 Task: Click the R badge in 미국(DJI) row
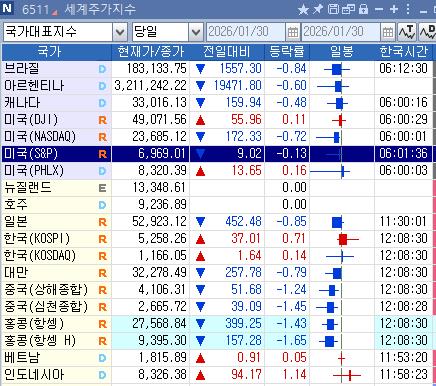tap(103, 120)
